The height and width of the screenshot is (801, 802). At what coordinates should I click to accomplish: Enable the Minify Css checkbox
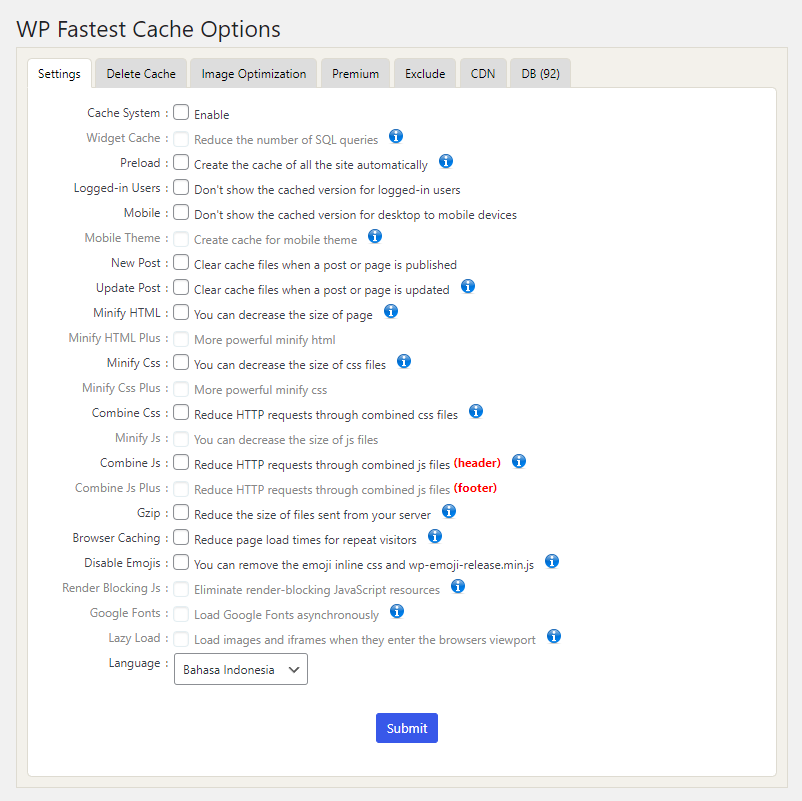181,363
